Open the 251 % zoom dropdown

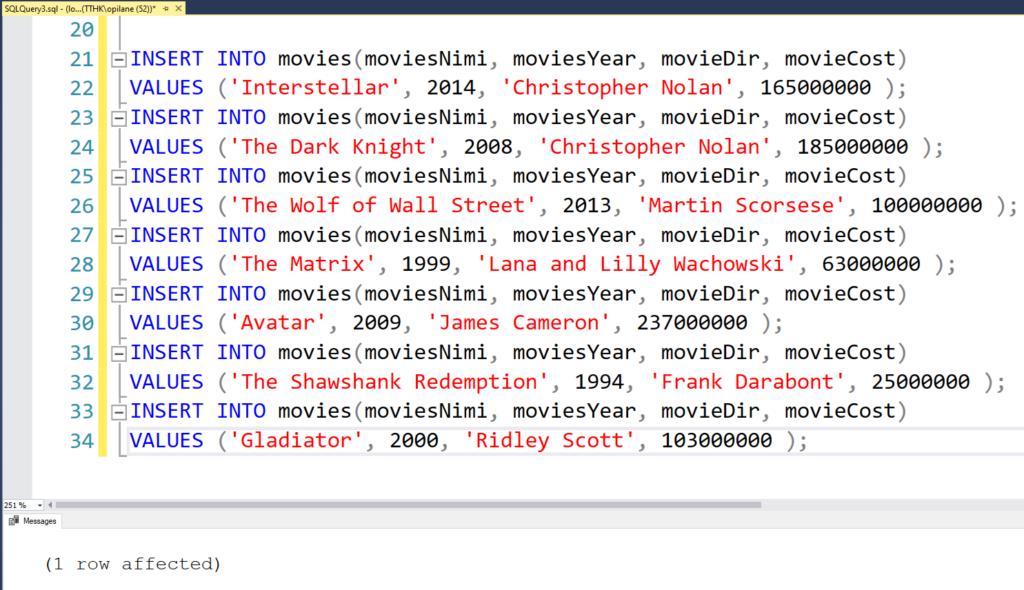39,506
